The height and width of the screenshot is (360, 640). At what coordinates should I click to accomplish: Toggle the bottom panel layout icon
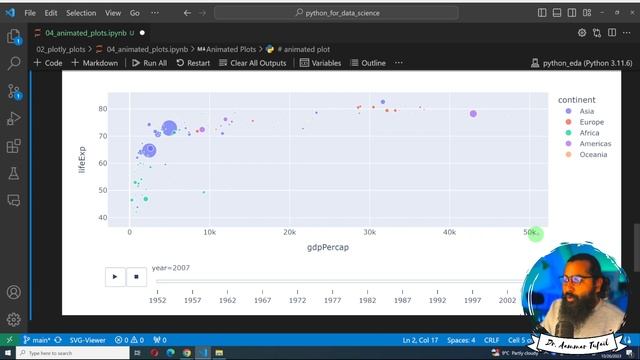(x=557, y=13)
